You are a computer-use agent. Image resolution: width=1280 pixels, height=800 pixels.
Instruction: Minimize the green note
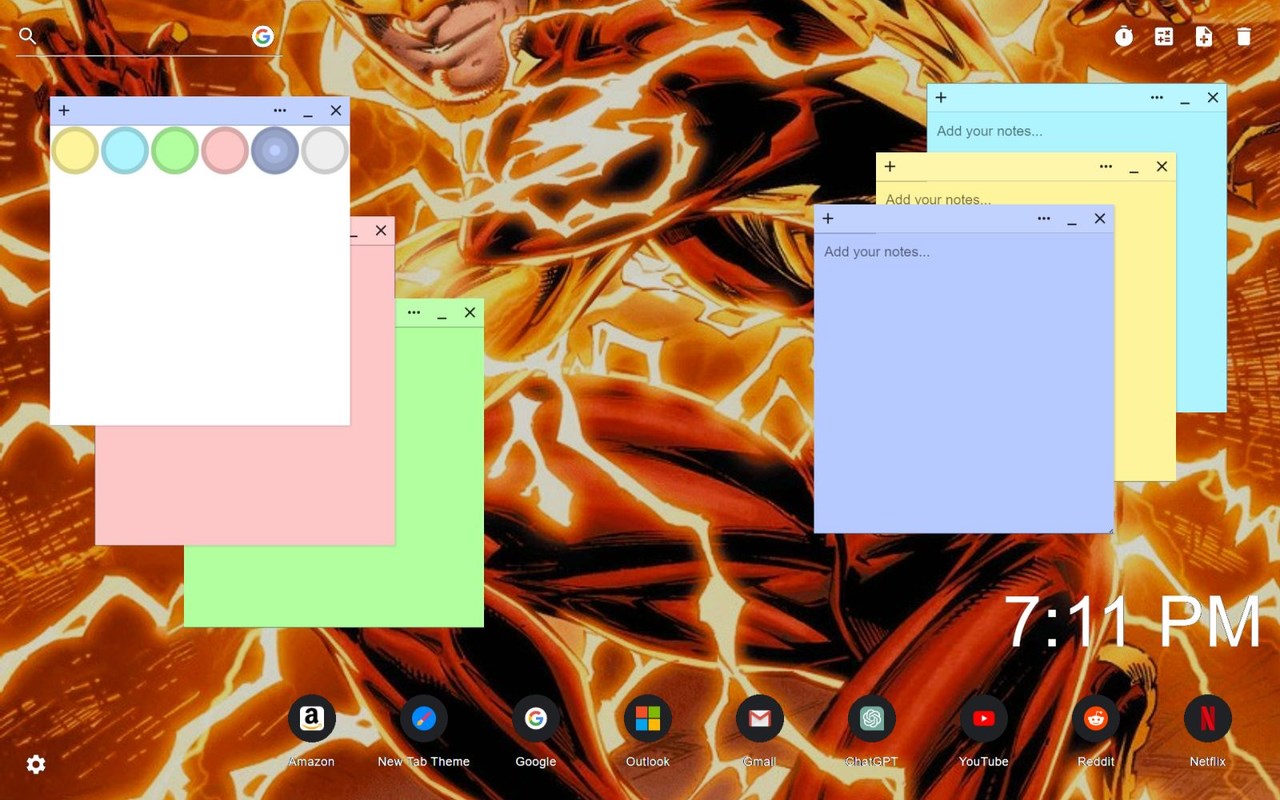tap(442, 315)
